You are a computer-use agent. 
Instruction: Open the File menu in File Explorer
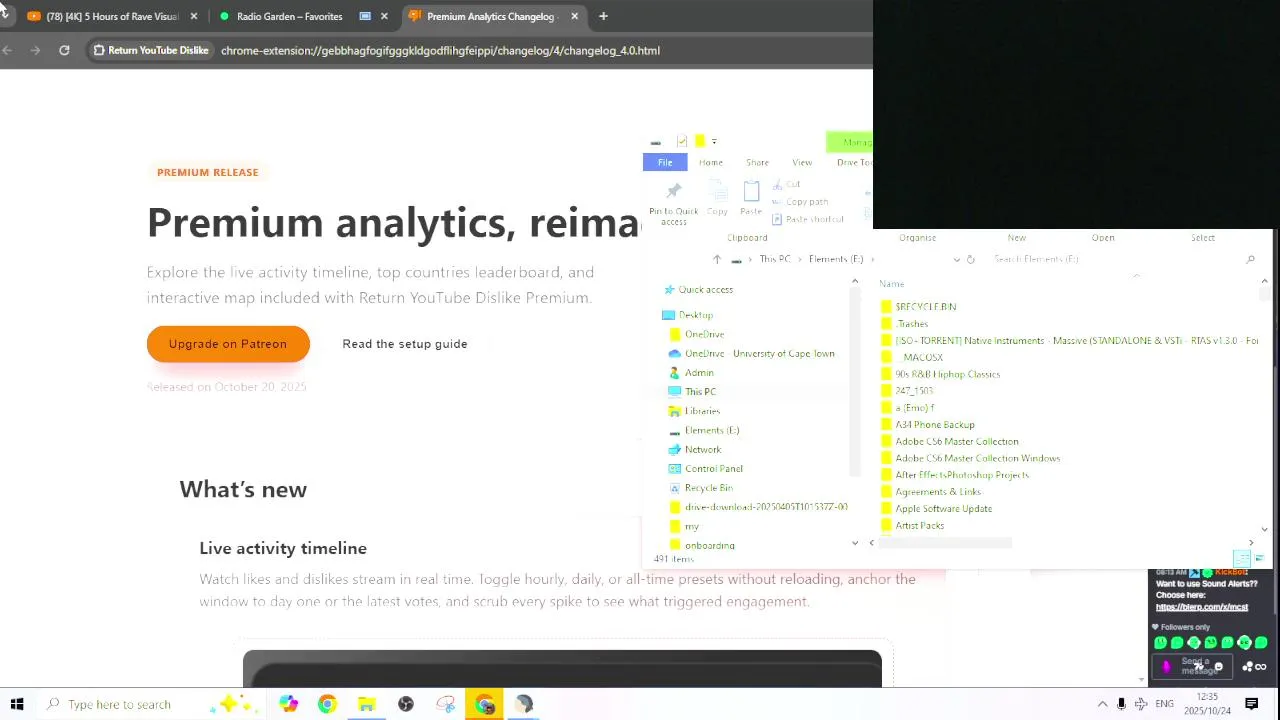(x=665, y=162)
